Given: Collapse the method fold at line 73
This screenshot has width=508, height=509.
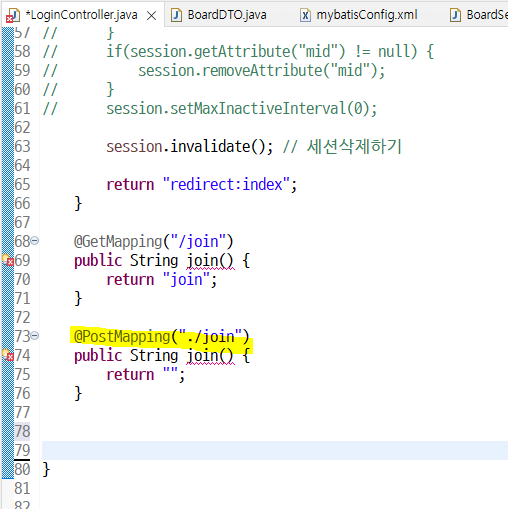Looking at the screenshot, I should pos(35,335).
